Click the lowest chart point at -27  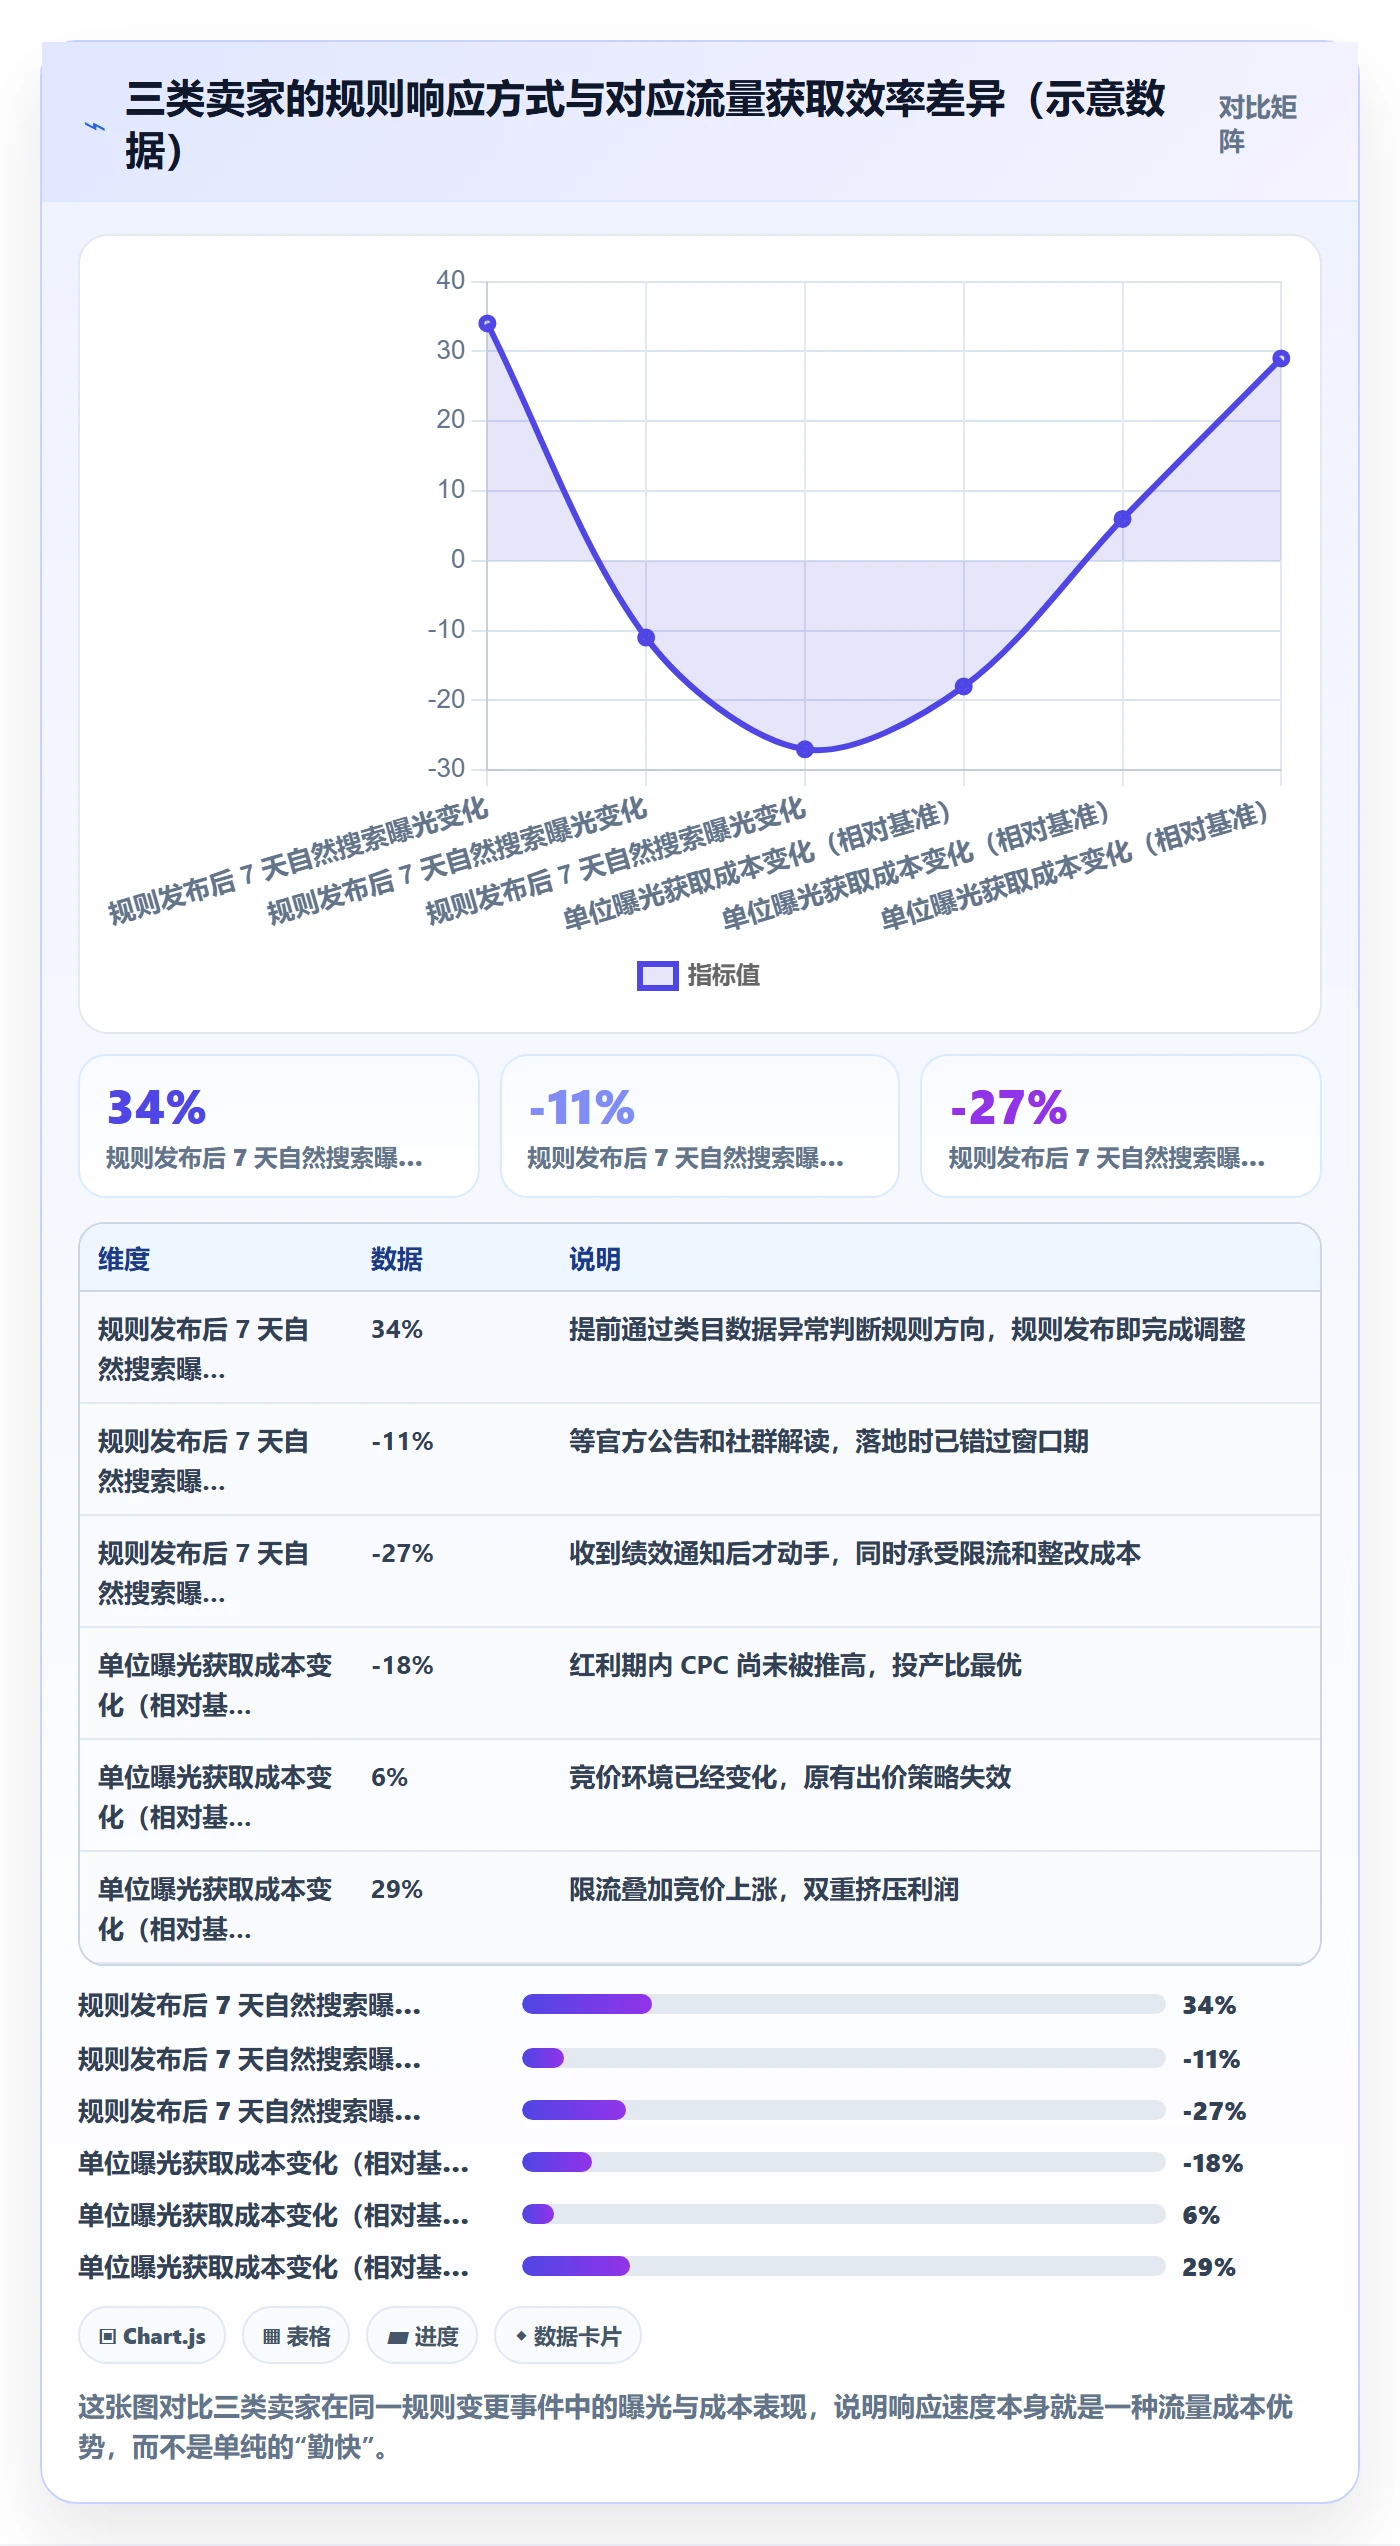click(x=805, y=749)
